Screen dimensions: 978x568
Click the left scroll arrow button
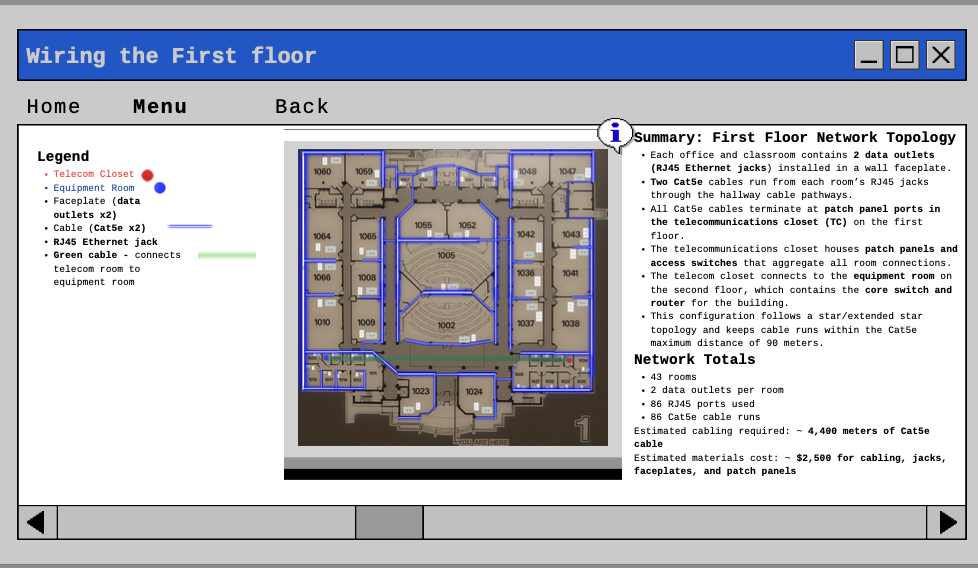click(x=37, y=522)
